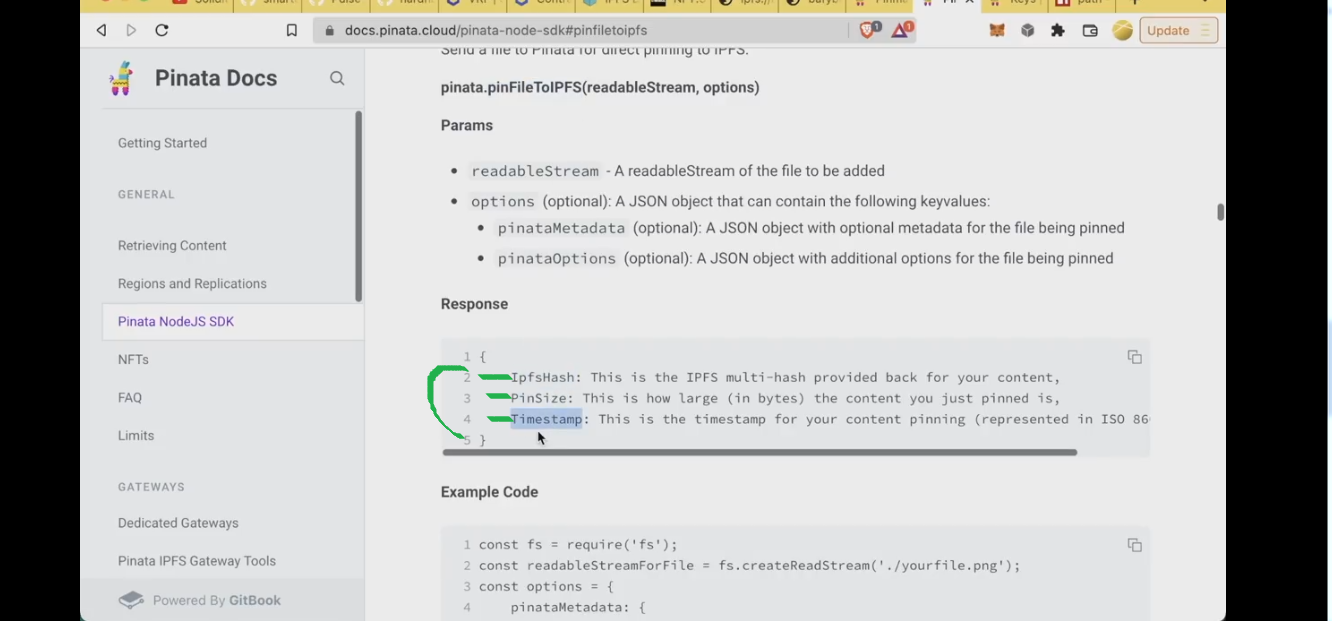The height and width of the screenshot is (621, 1332).
Task: Open the NFTs sidebar page
Action: [133, 359]
